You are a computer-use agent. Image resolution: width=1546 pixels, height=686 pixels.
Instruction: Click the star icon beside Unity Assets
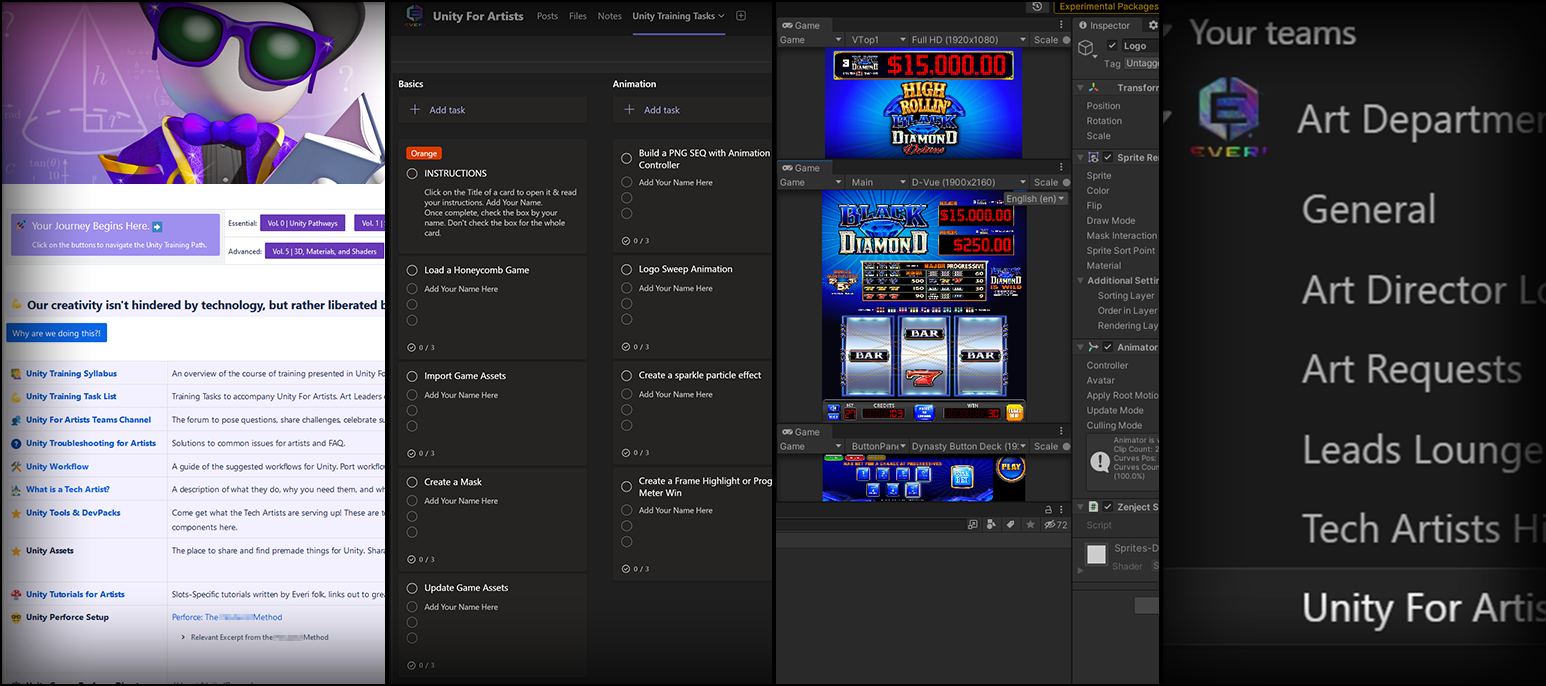point(16,551)
